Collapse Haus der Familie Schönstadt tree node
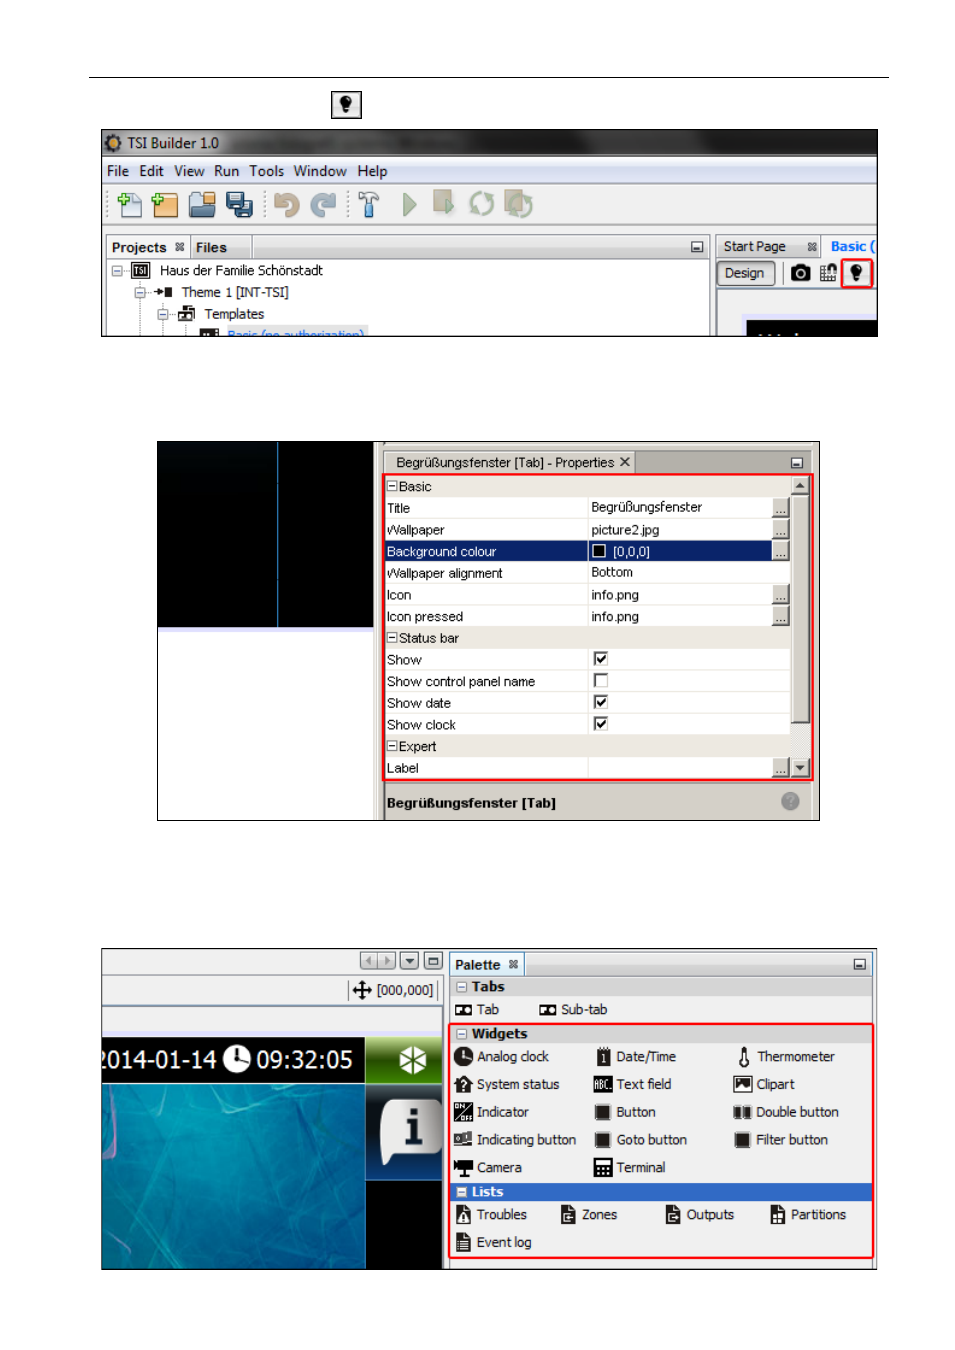955x1350 pixels. click(x=117, y=270)
